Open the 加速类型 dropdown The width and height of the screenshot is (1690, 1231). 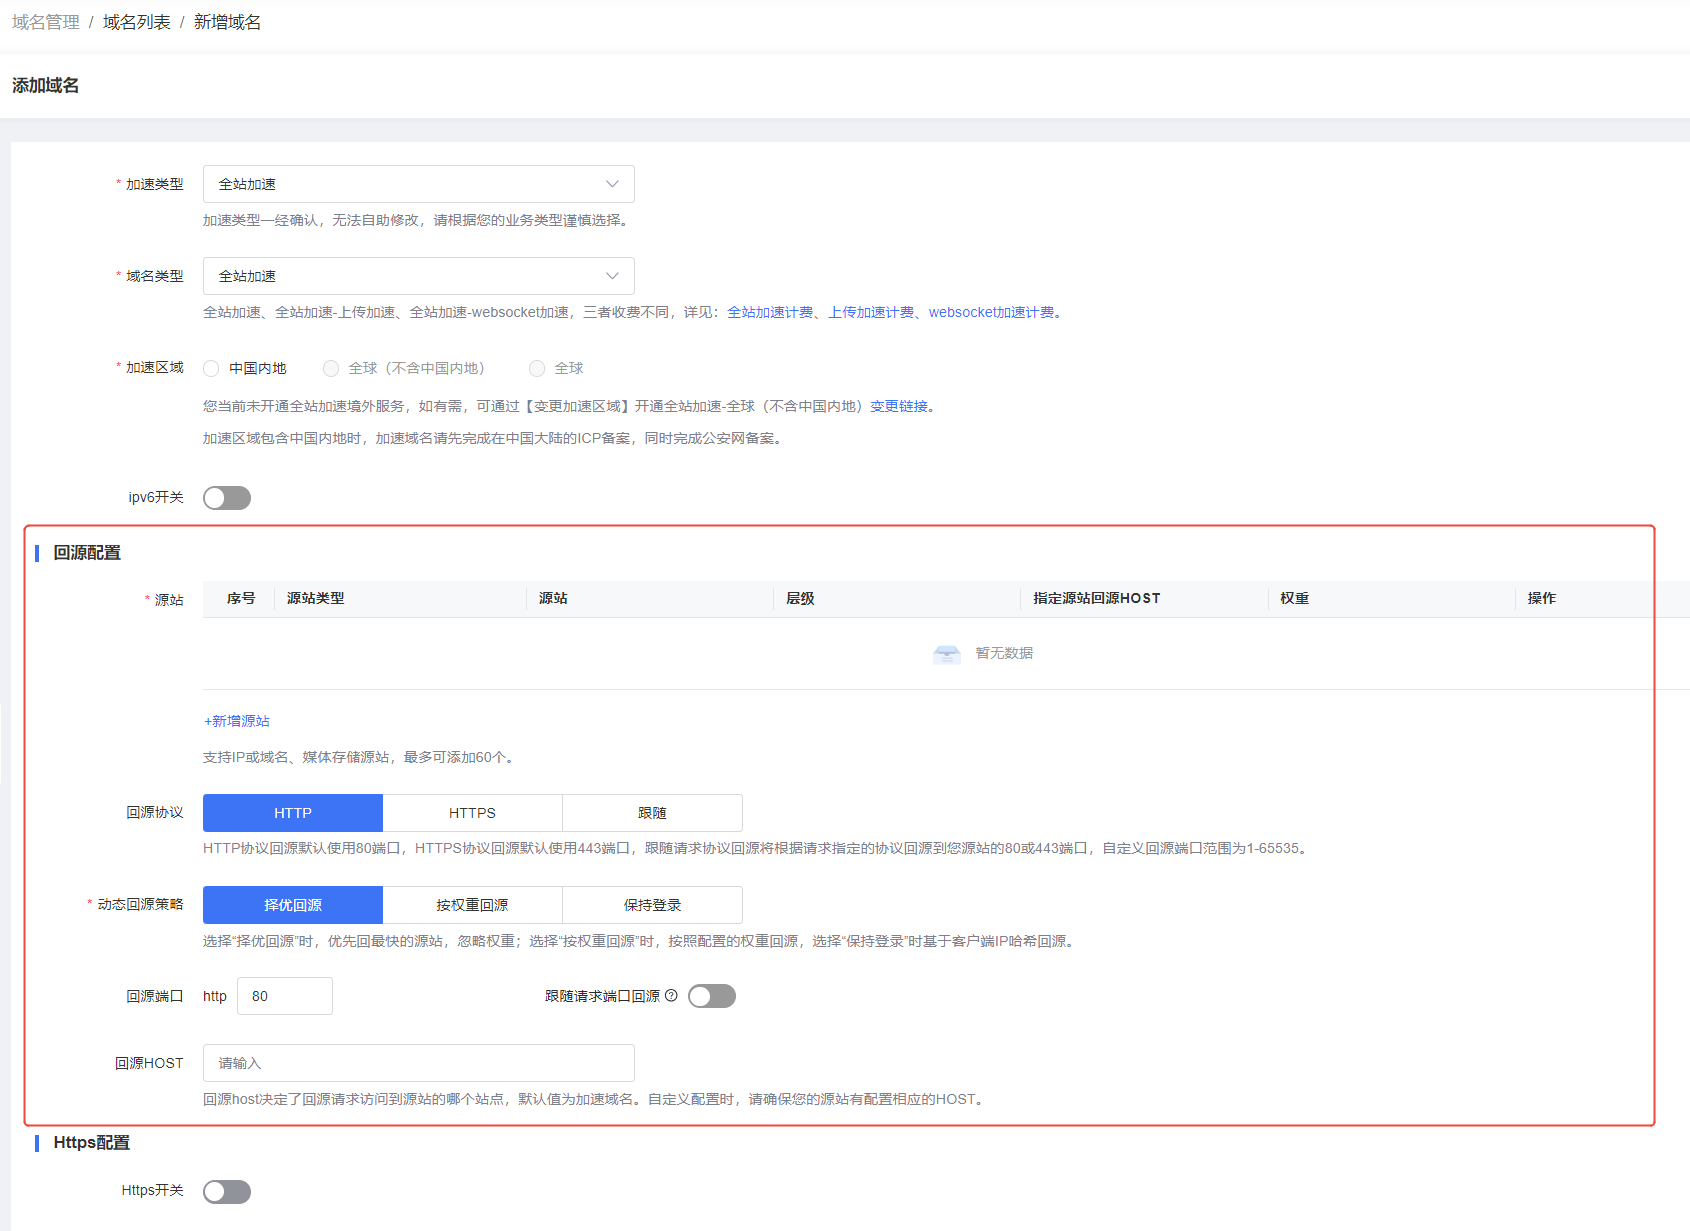click(x=418, y=184)
